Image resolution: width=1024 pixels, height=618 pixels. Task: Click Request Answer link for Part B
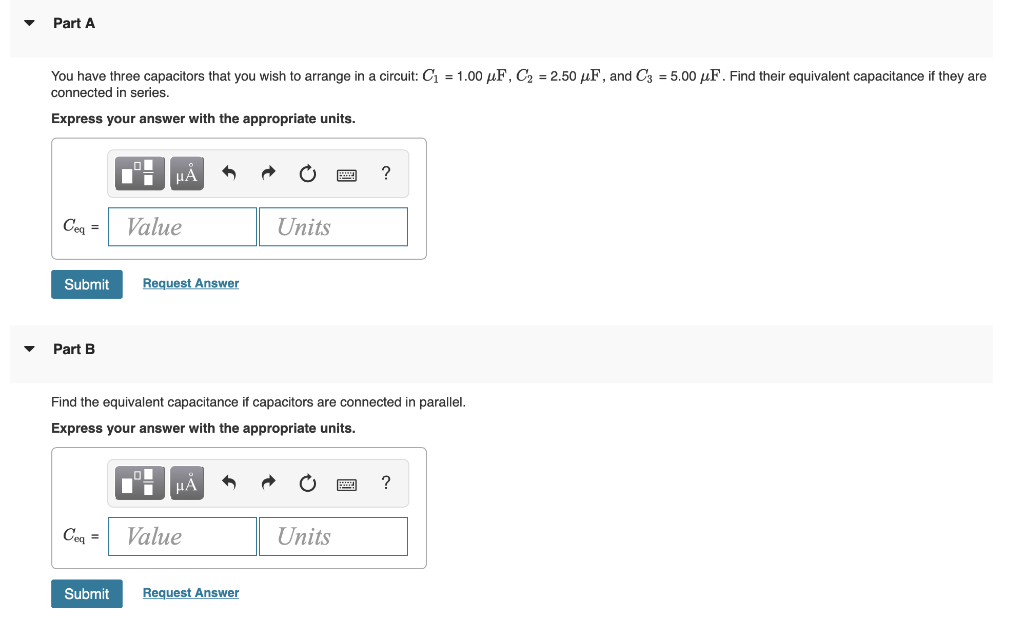click(x=191, y=593)
